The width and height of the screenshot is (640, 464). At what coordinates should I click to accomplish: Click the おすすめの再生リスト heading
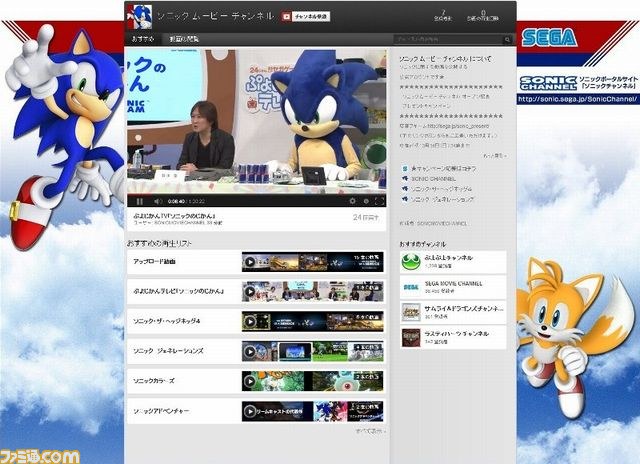pos(159,243)
